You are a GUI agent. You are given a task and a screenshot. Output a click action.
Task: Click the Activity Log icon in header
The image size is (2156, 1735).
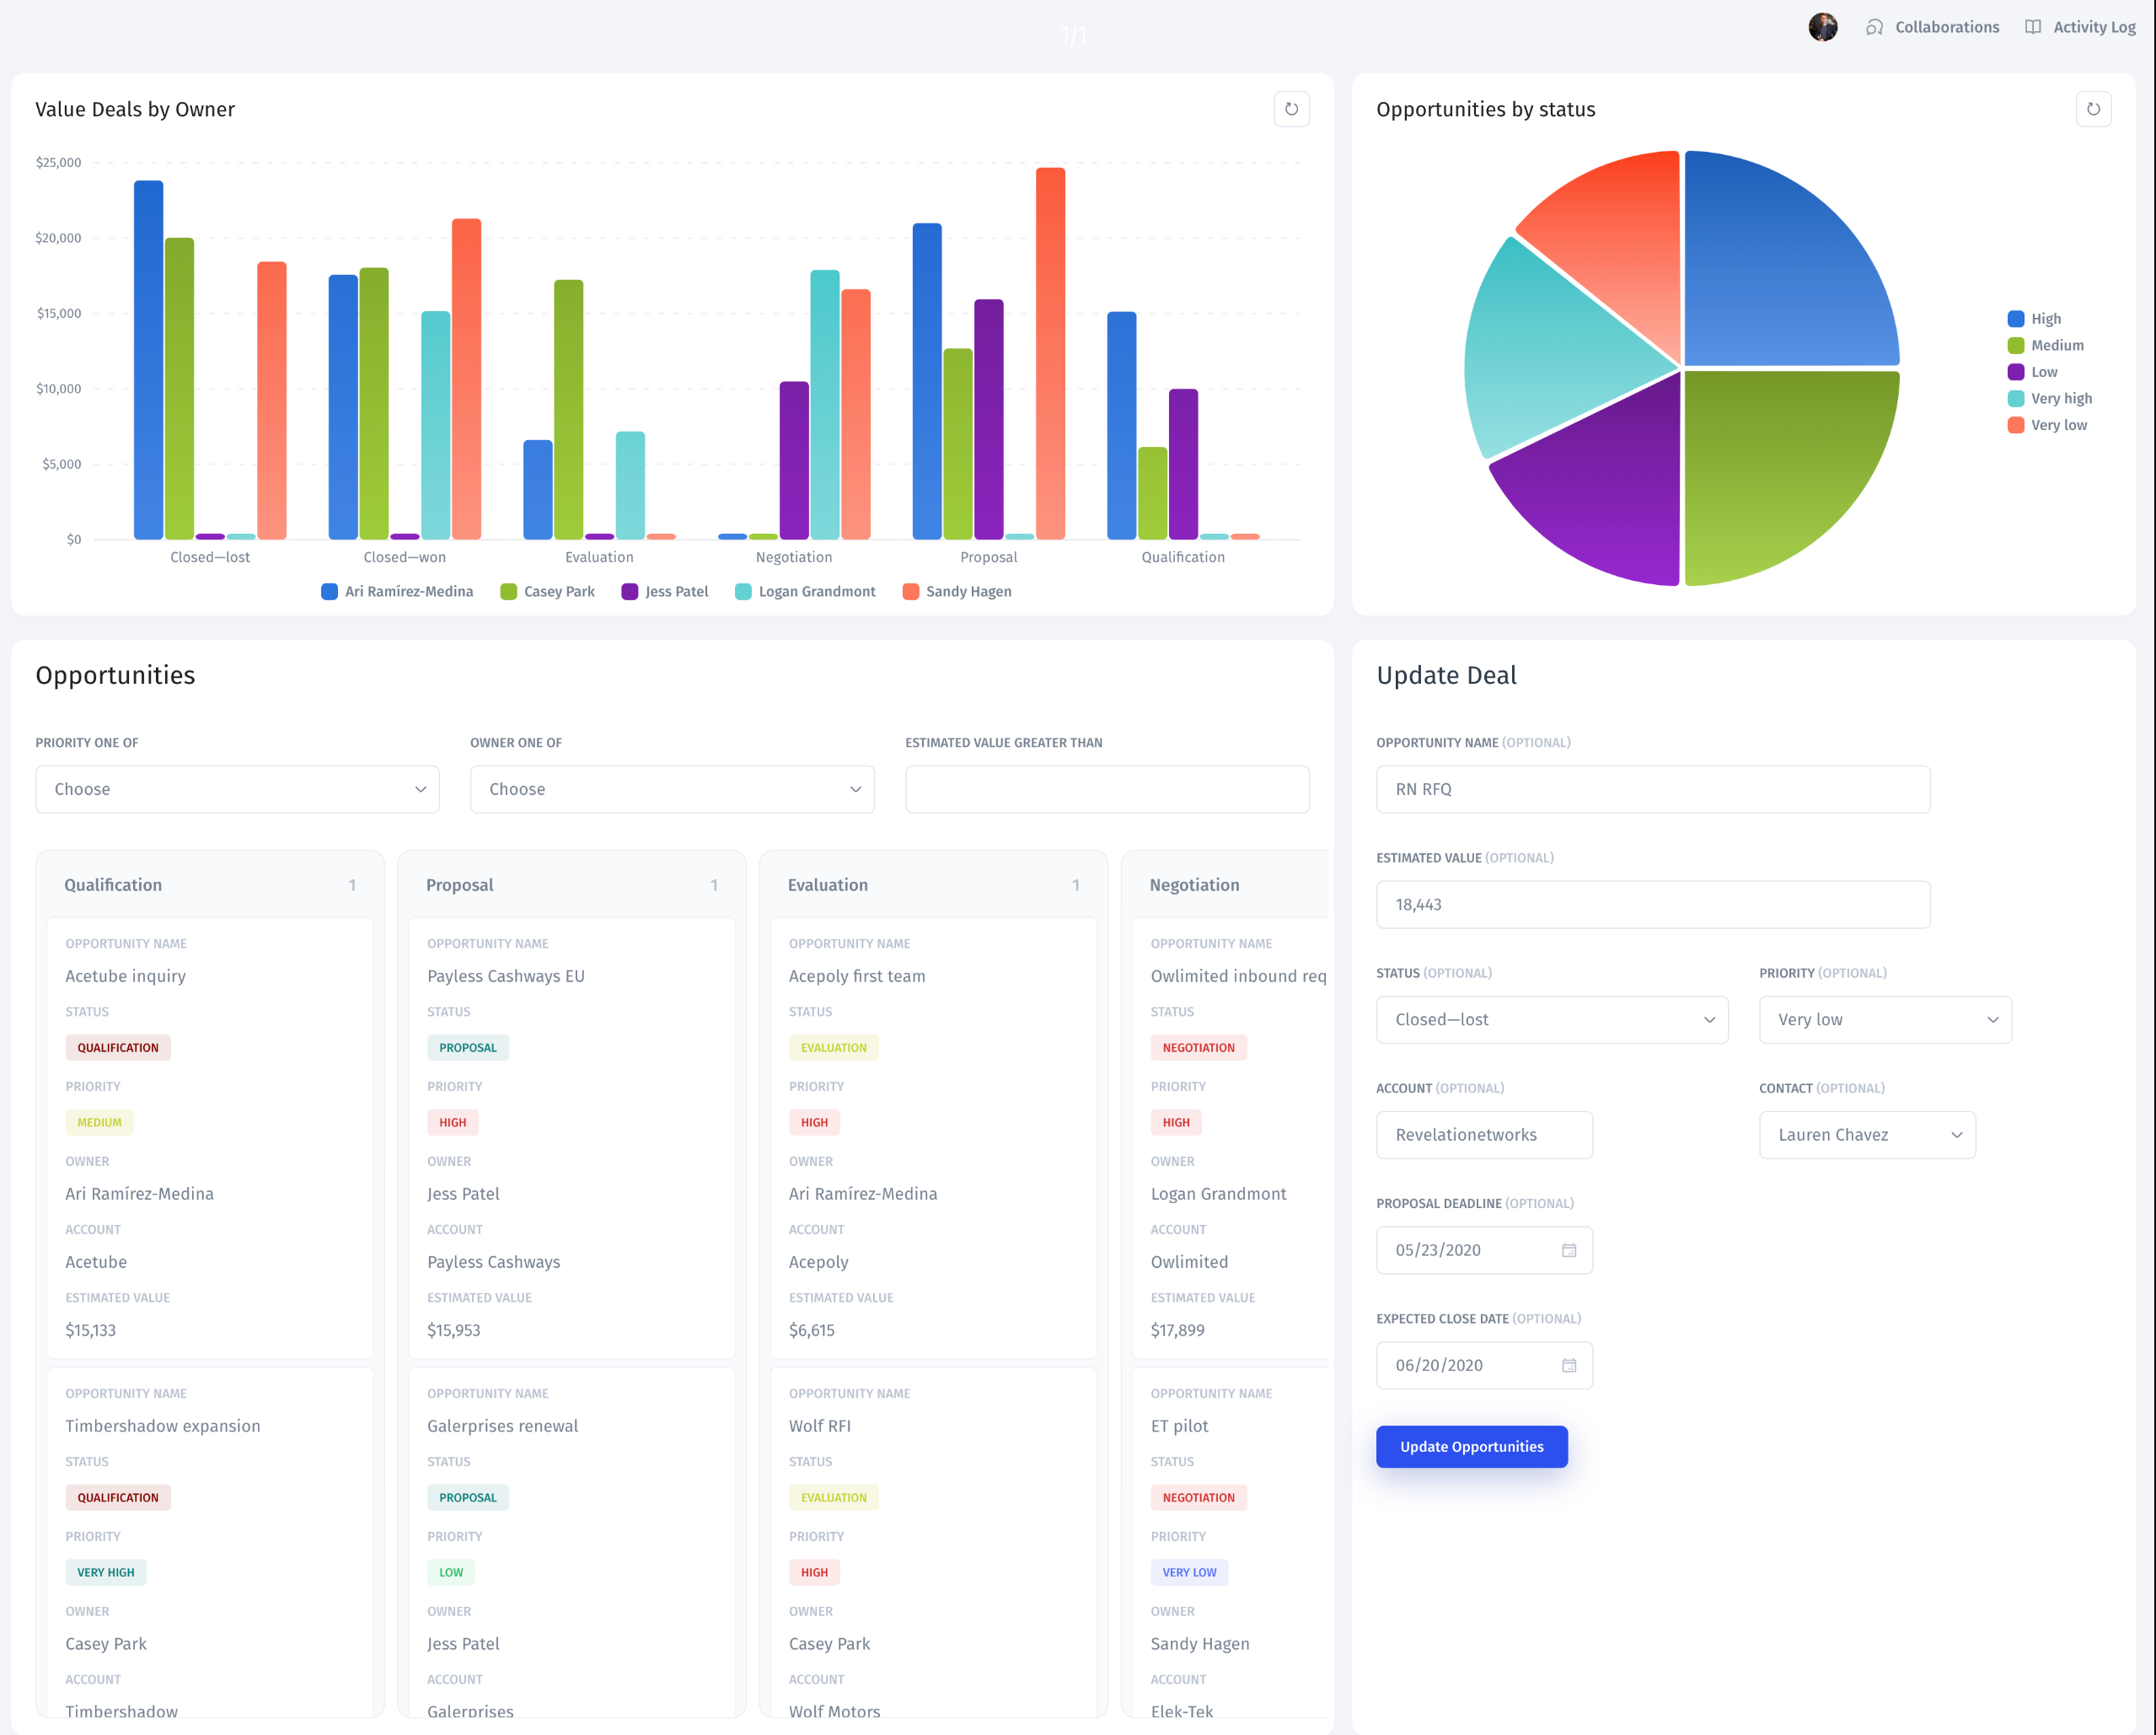coord(2037,27)
